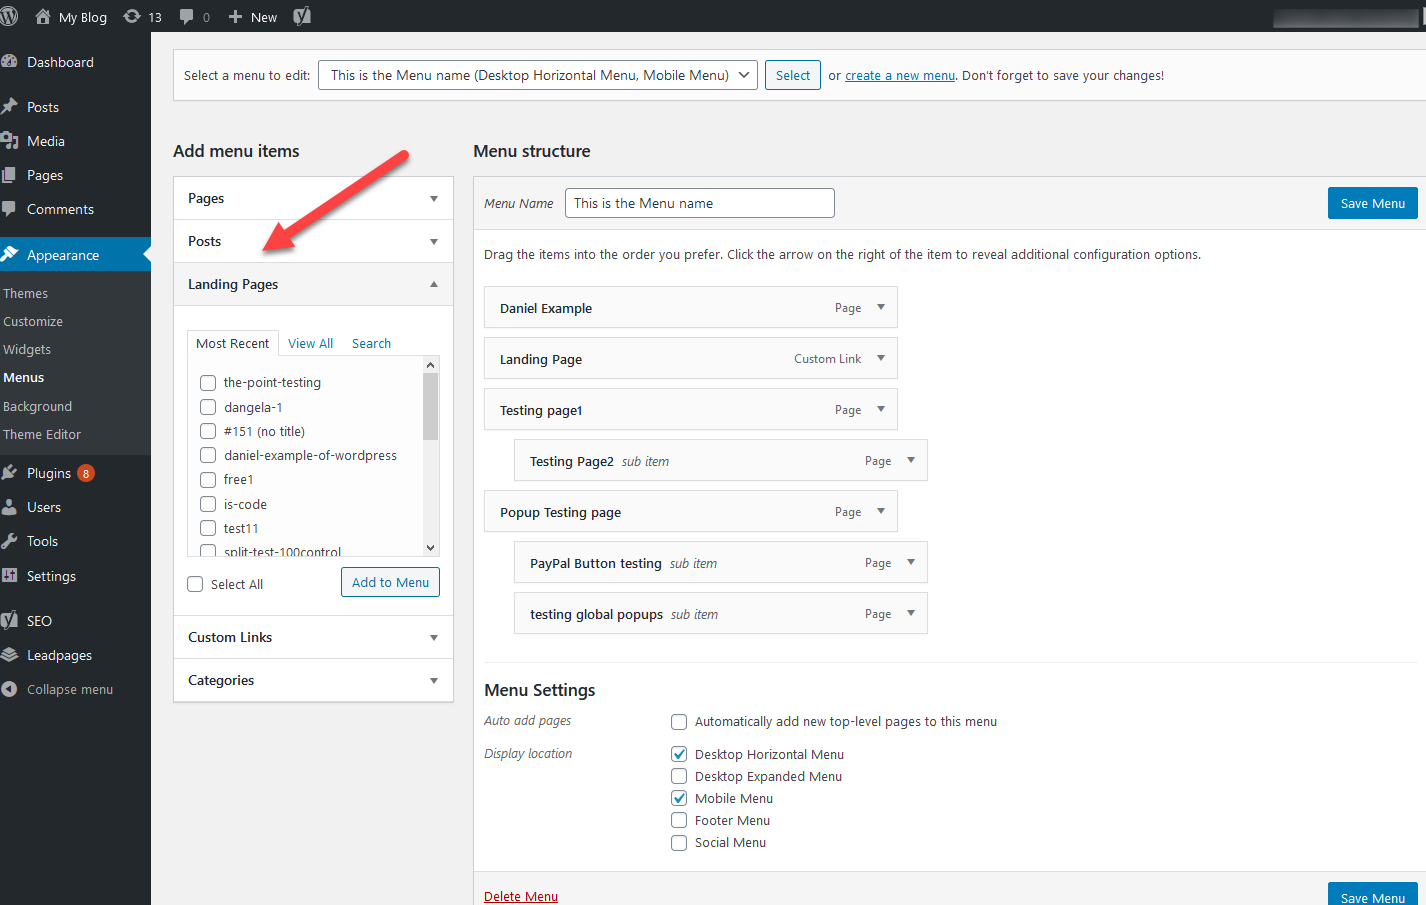Expand Popup Testing page item options
The image size is (1426, 905).
pos(881,511)
